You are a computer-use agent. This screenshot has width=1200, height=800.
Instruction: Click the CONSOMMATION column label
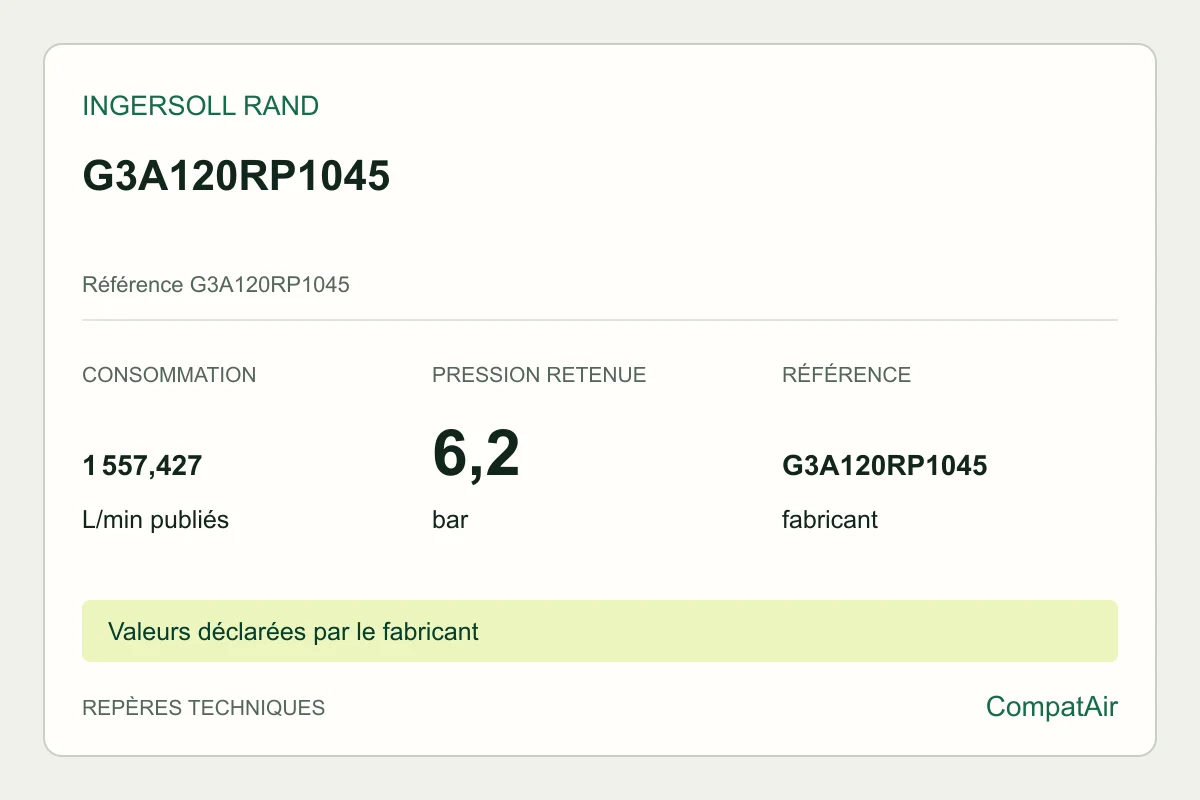(169, 375)
